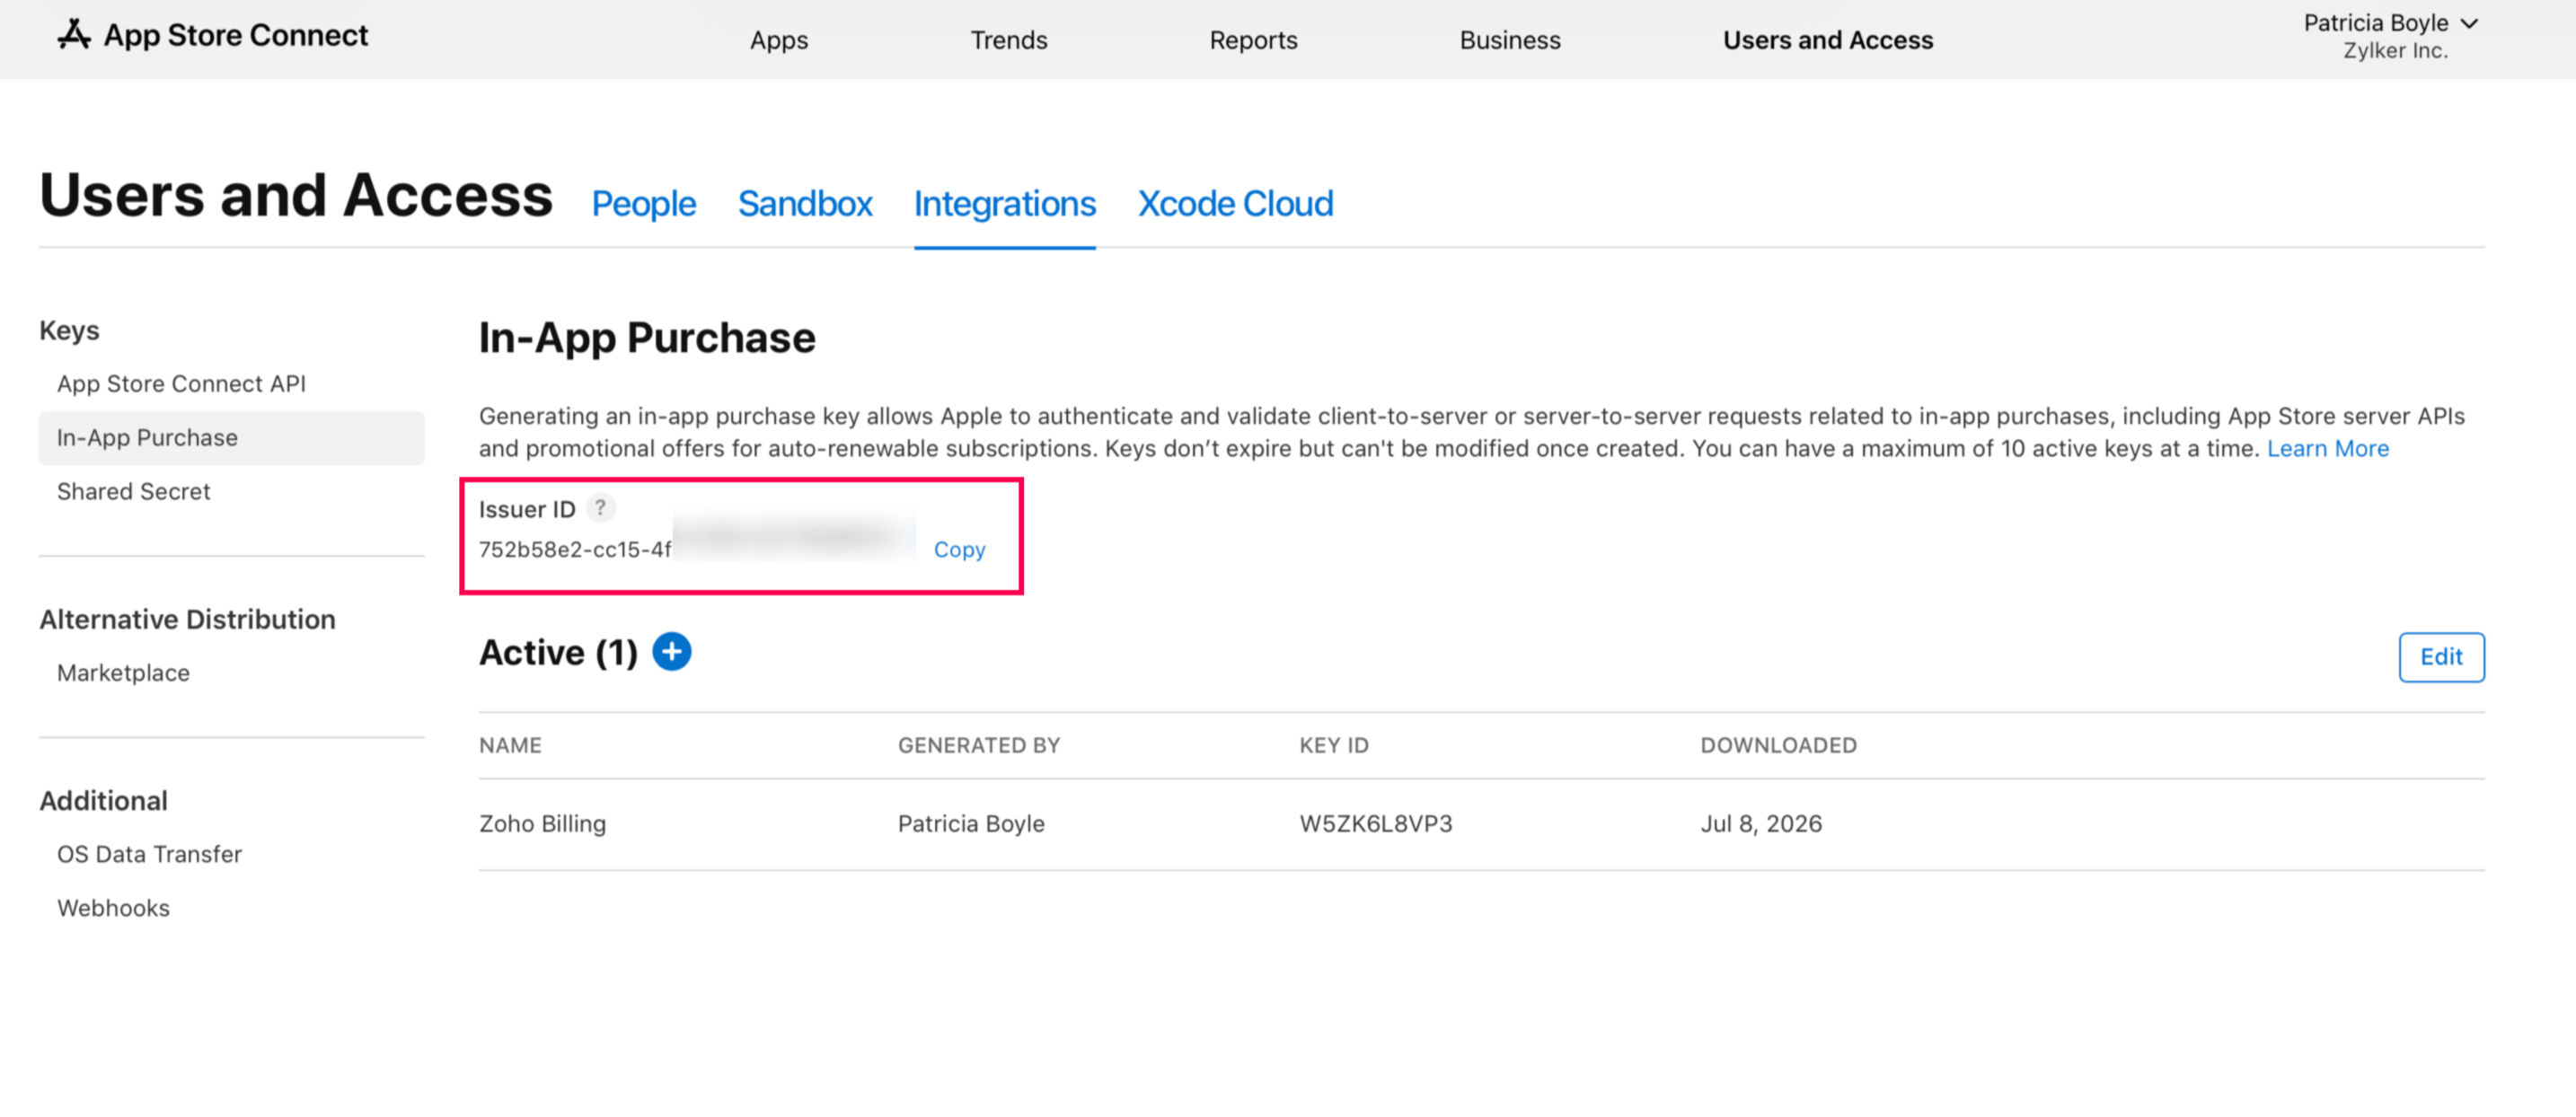2576x1117 pixels.
Task: Click the Active (1) heading
Action: coord(558,653)
